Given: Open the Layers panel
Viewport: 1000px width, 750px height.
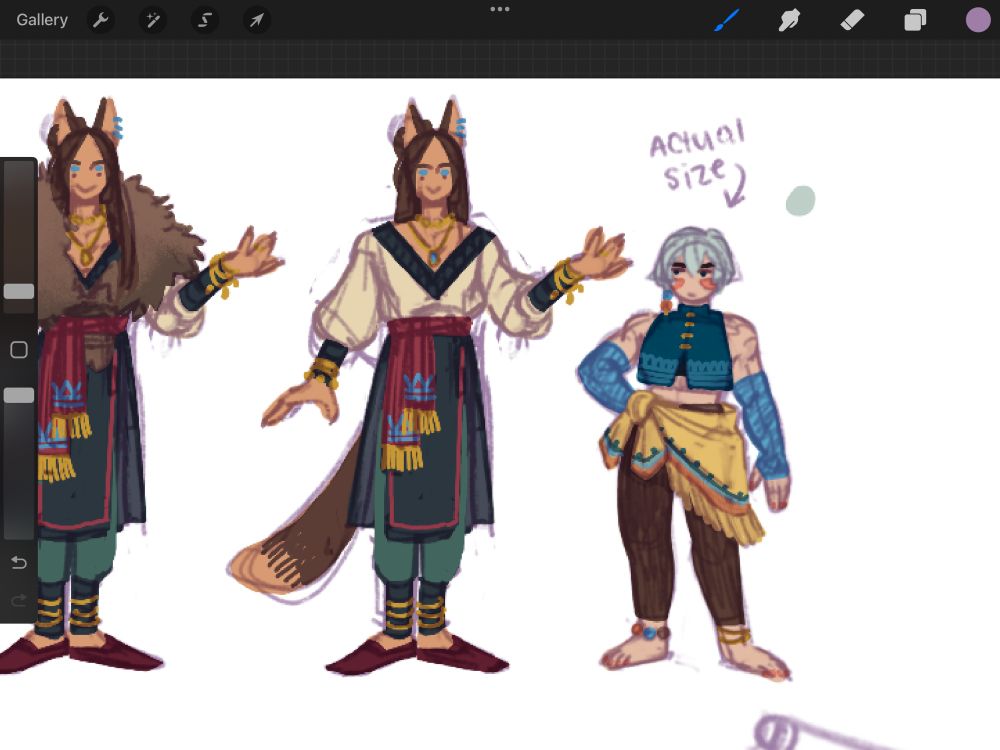Looking at the screenshot, I should (915, 20).
